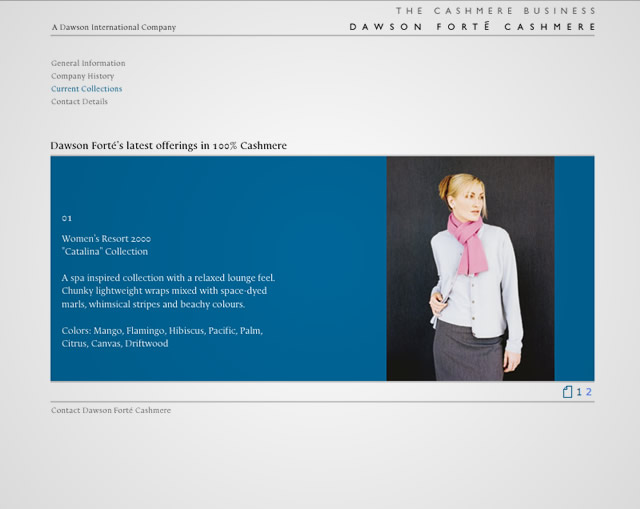Click the Dawson Forté Cashmere header logo
Image resolution: width=640 pixels, height=509 pixels.
click(473, 27)
